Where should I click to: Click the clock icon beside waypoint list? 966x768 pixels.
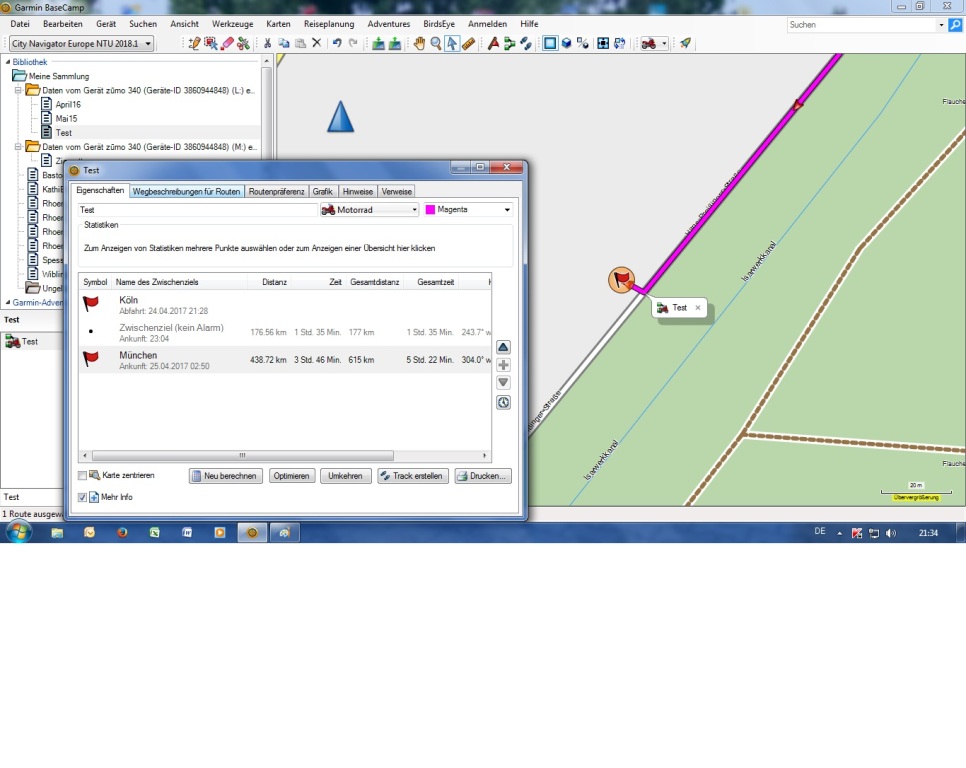pos(503,403)
